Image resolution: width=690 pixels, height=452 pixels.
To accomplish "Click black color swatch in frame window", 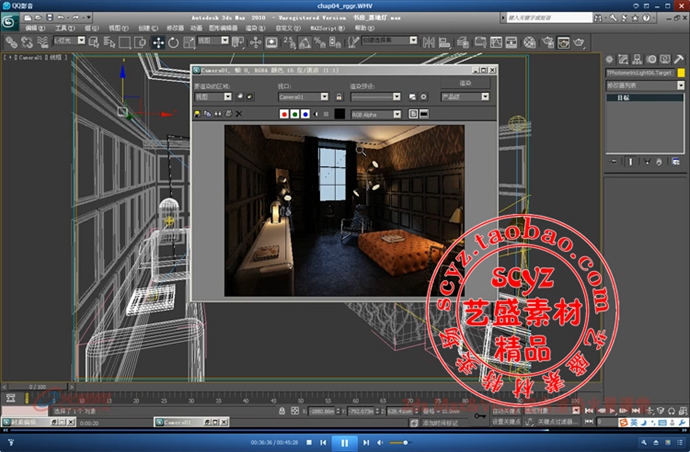I will coord(340,114).
